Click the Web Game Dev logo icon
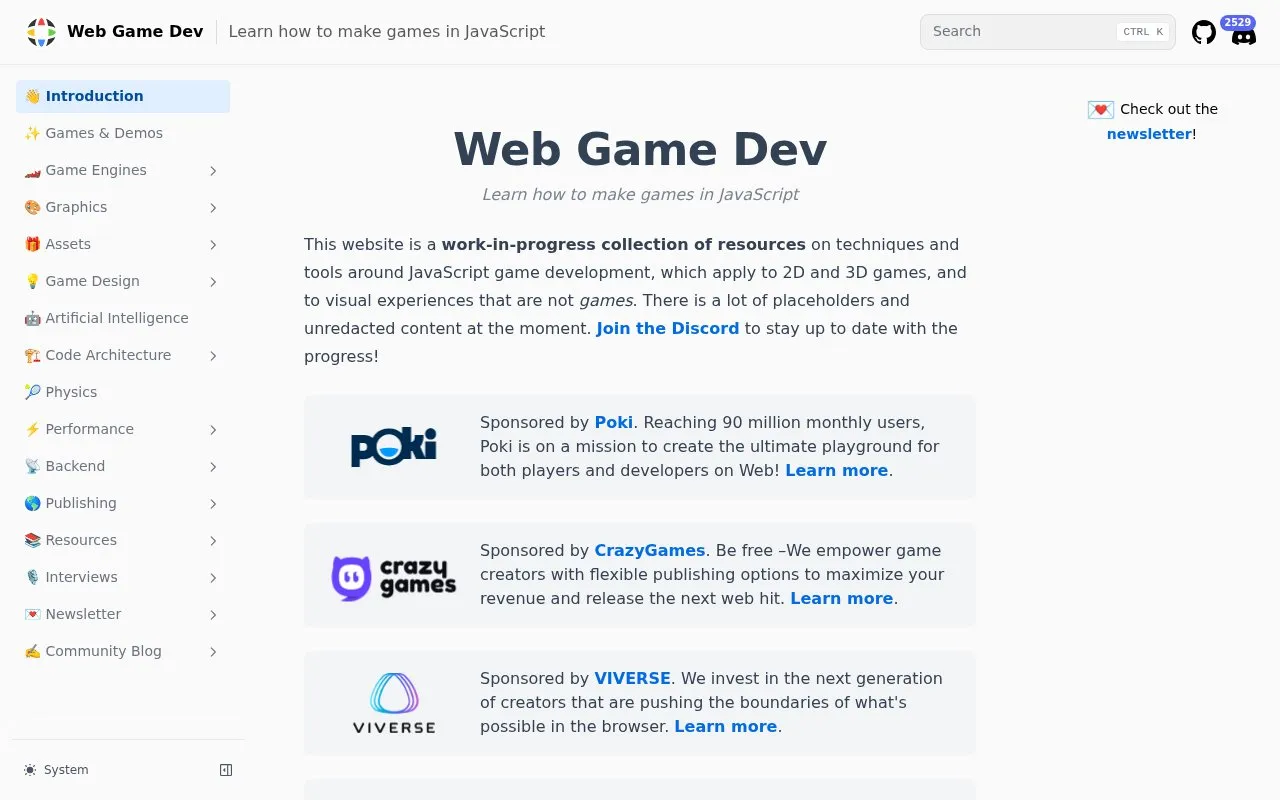 pyautogui.click(x=41, y=32)
